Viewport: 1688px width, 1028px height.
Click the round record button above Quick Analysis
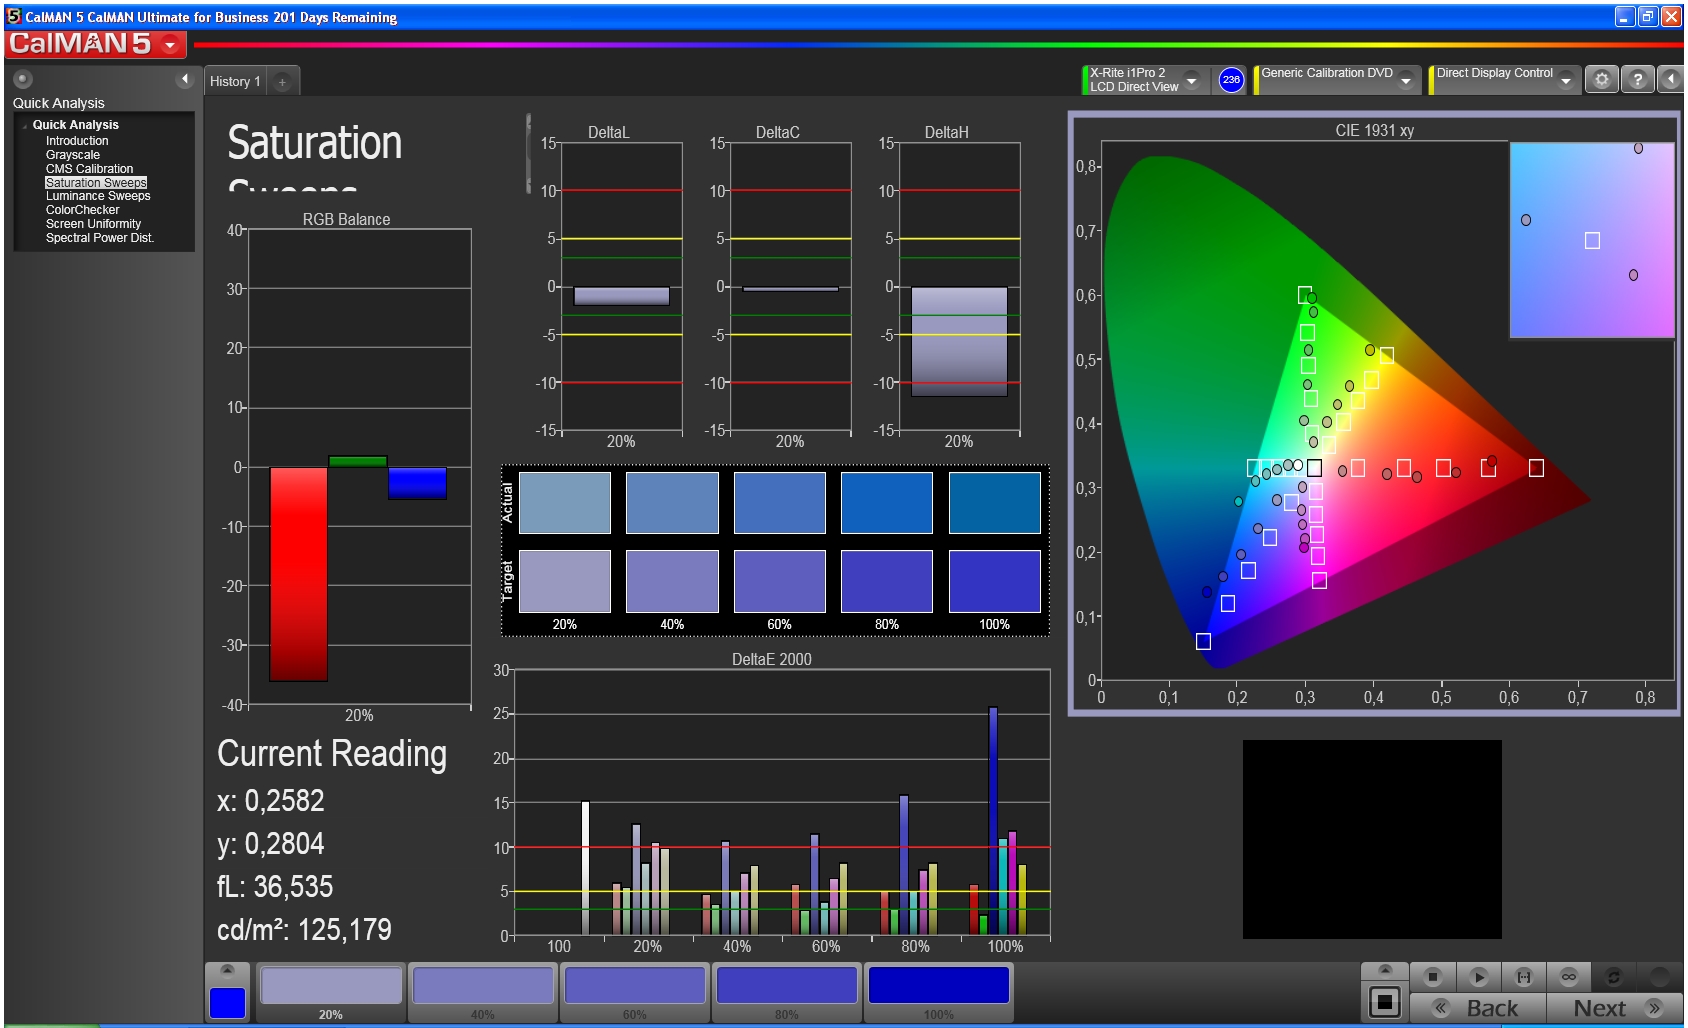point(23,79)
